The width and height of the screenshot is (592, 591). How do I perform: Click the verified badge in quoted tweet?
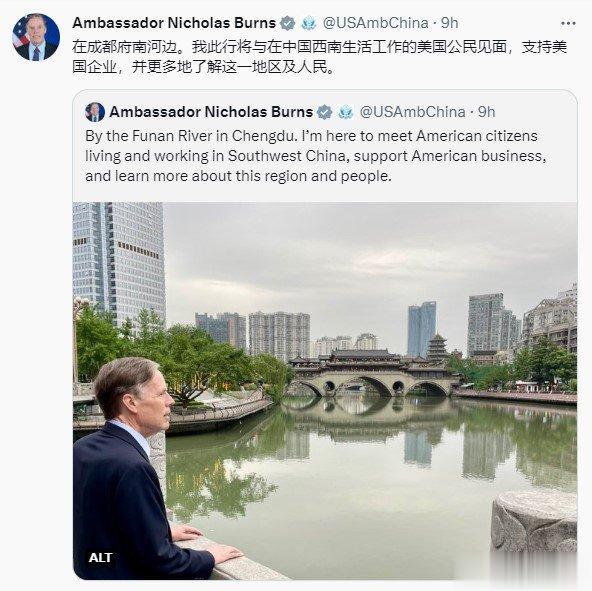[x=324, y=112]
